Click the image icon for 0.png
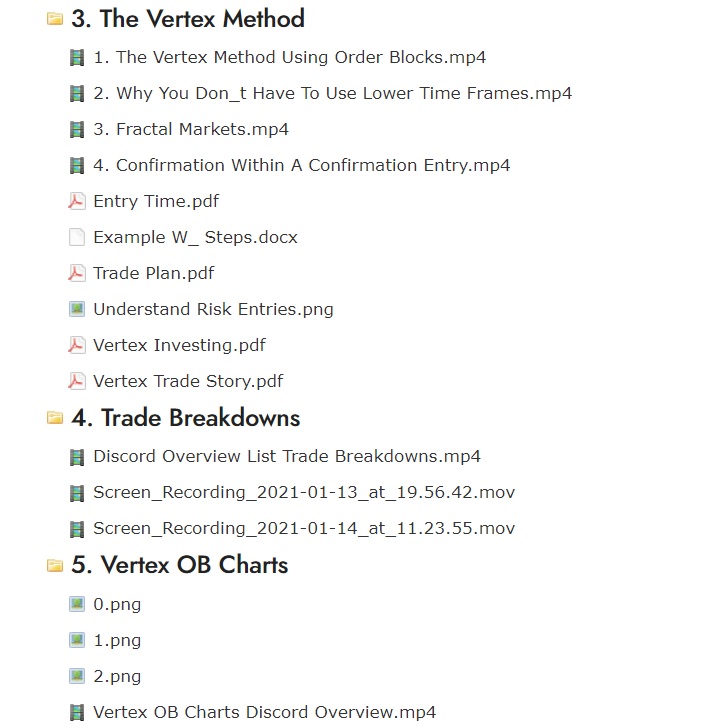The width and height of the screenshot is (707, 728). (77, 604)
